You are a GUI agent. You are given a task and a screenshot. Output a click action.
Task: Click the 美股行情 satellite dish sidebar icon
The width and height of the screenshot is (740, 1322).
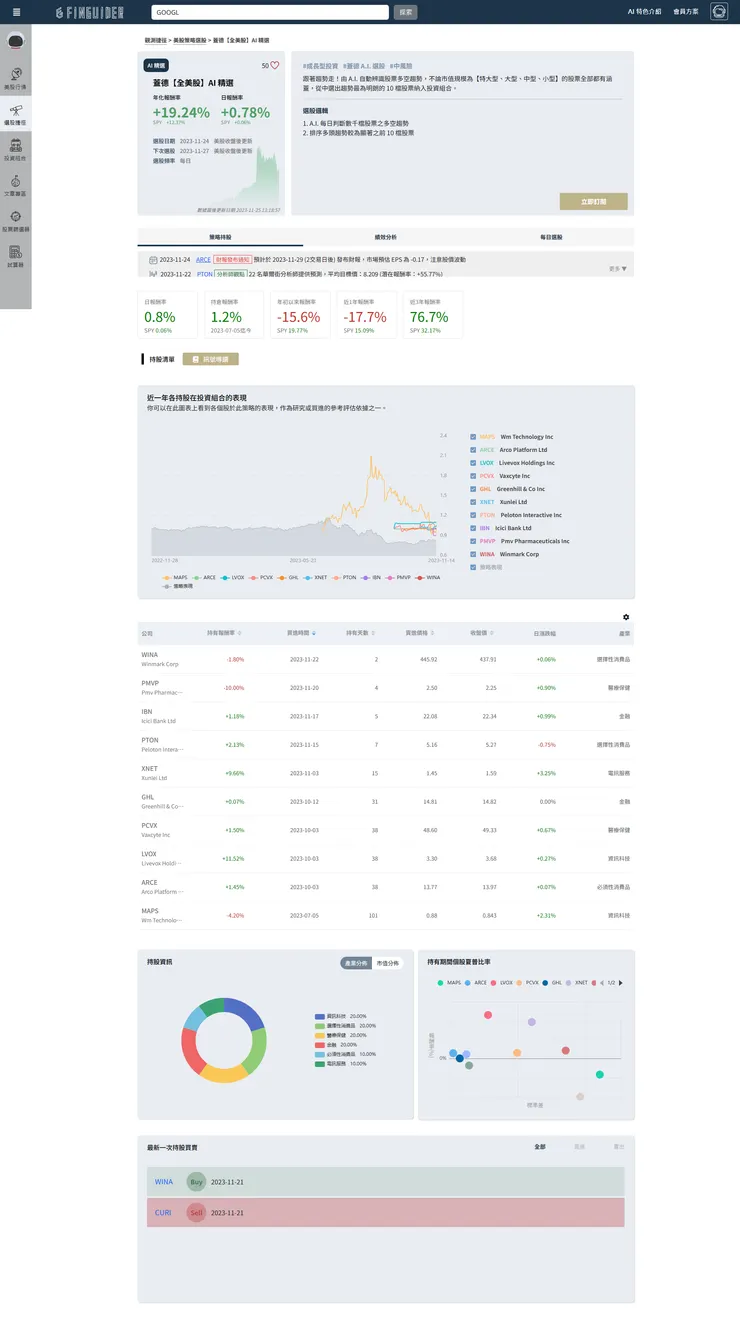(x=16, y=78)
